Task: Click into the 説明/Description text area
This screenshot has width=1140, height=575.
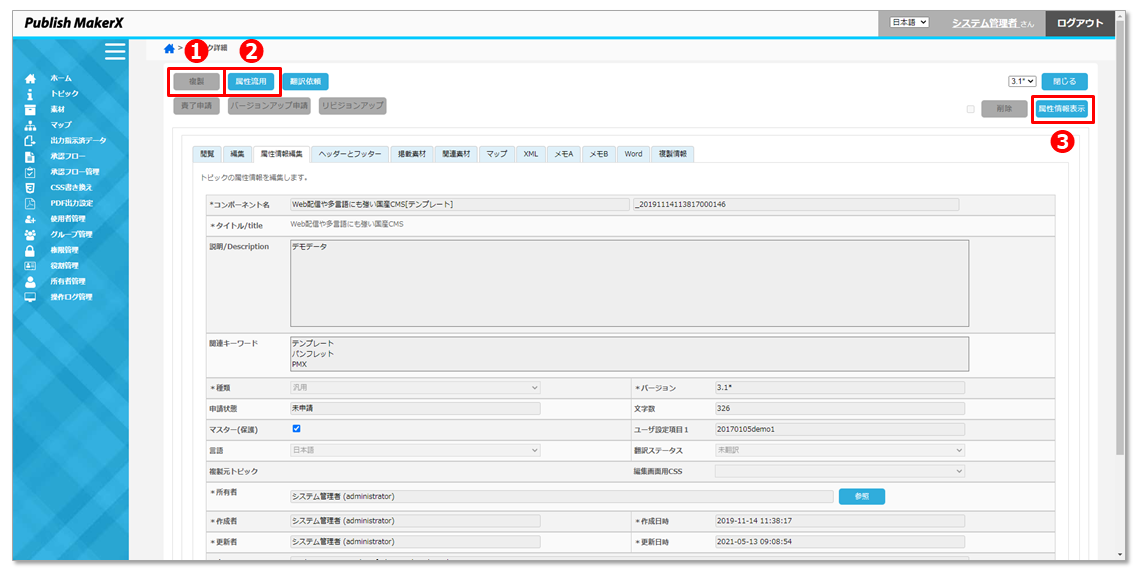Action: [629, 283]
